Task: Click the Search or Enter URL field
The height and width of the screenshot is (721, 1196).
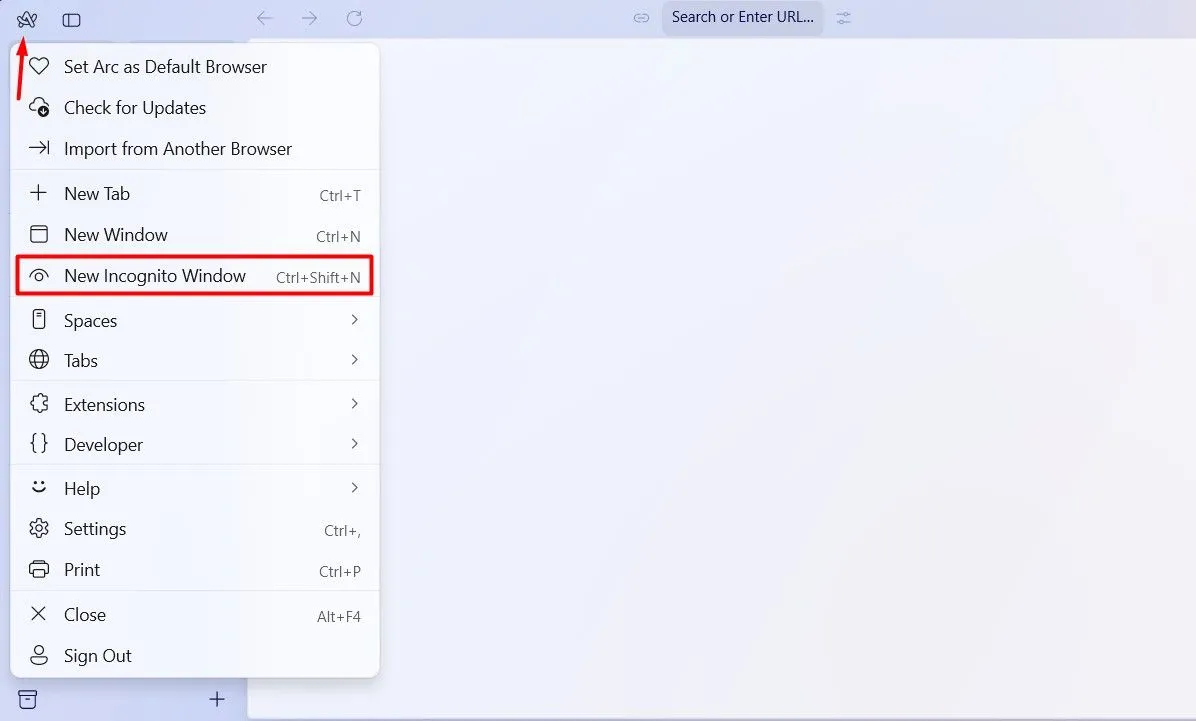Action: 742,18
